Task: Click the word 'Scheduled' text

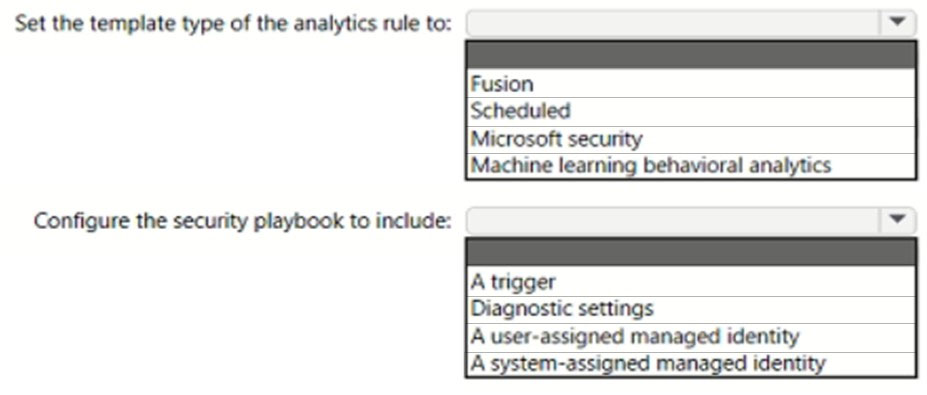Action: [520, 111]
